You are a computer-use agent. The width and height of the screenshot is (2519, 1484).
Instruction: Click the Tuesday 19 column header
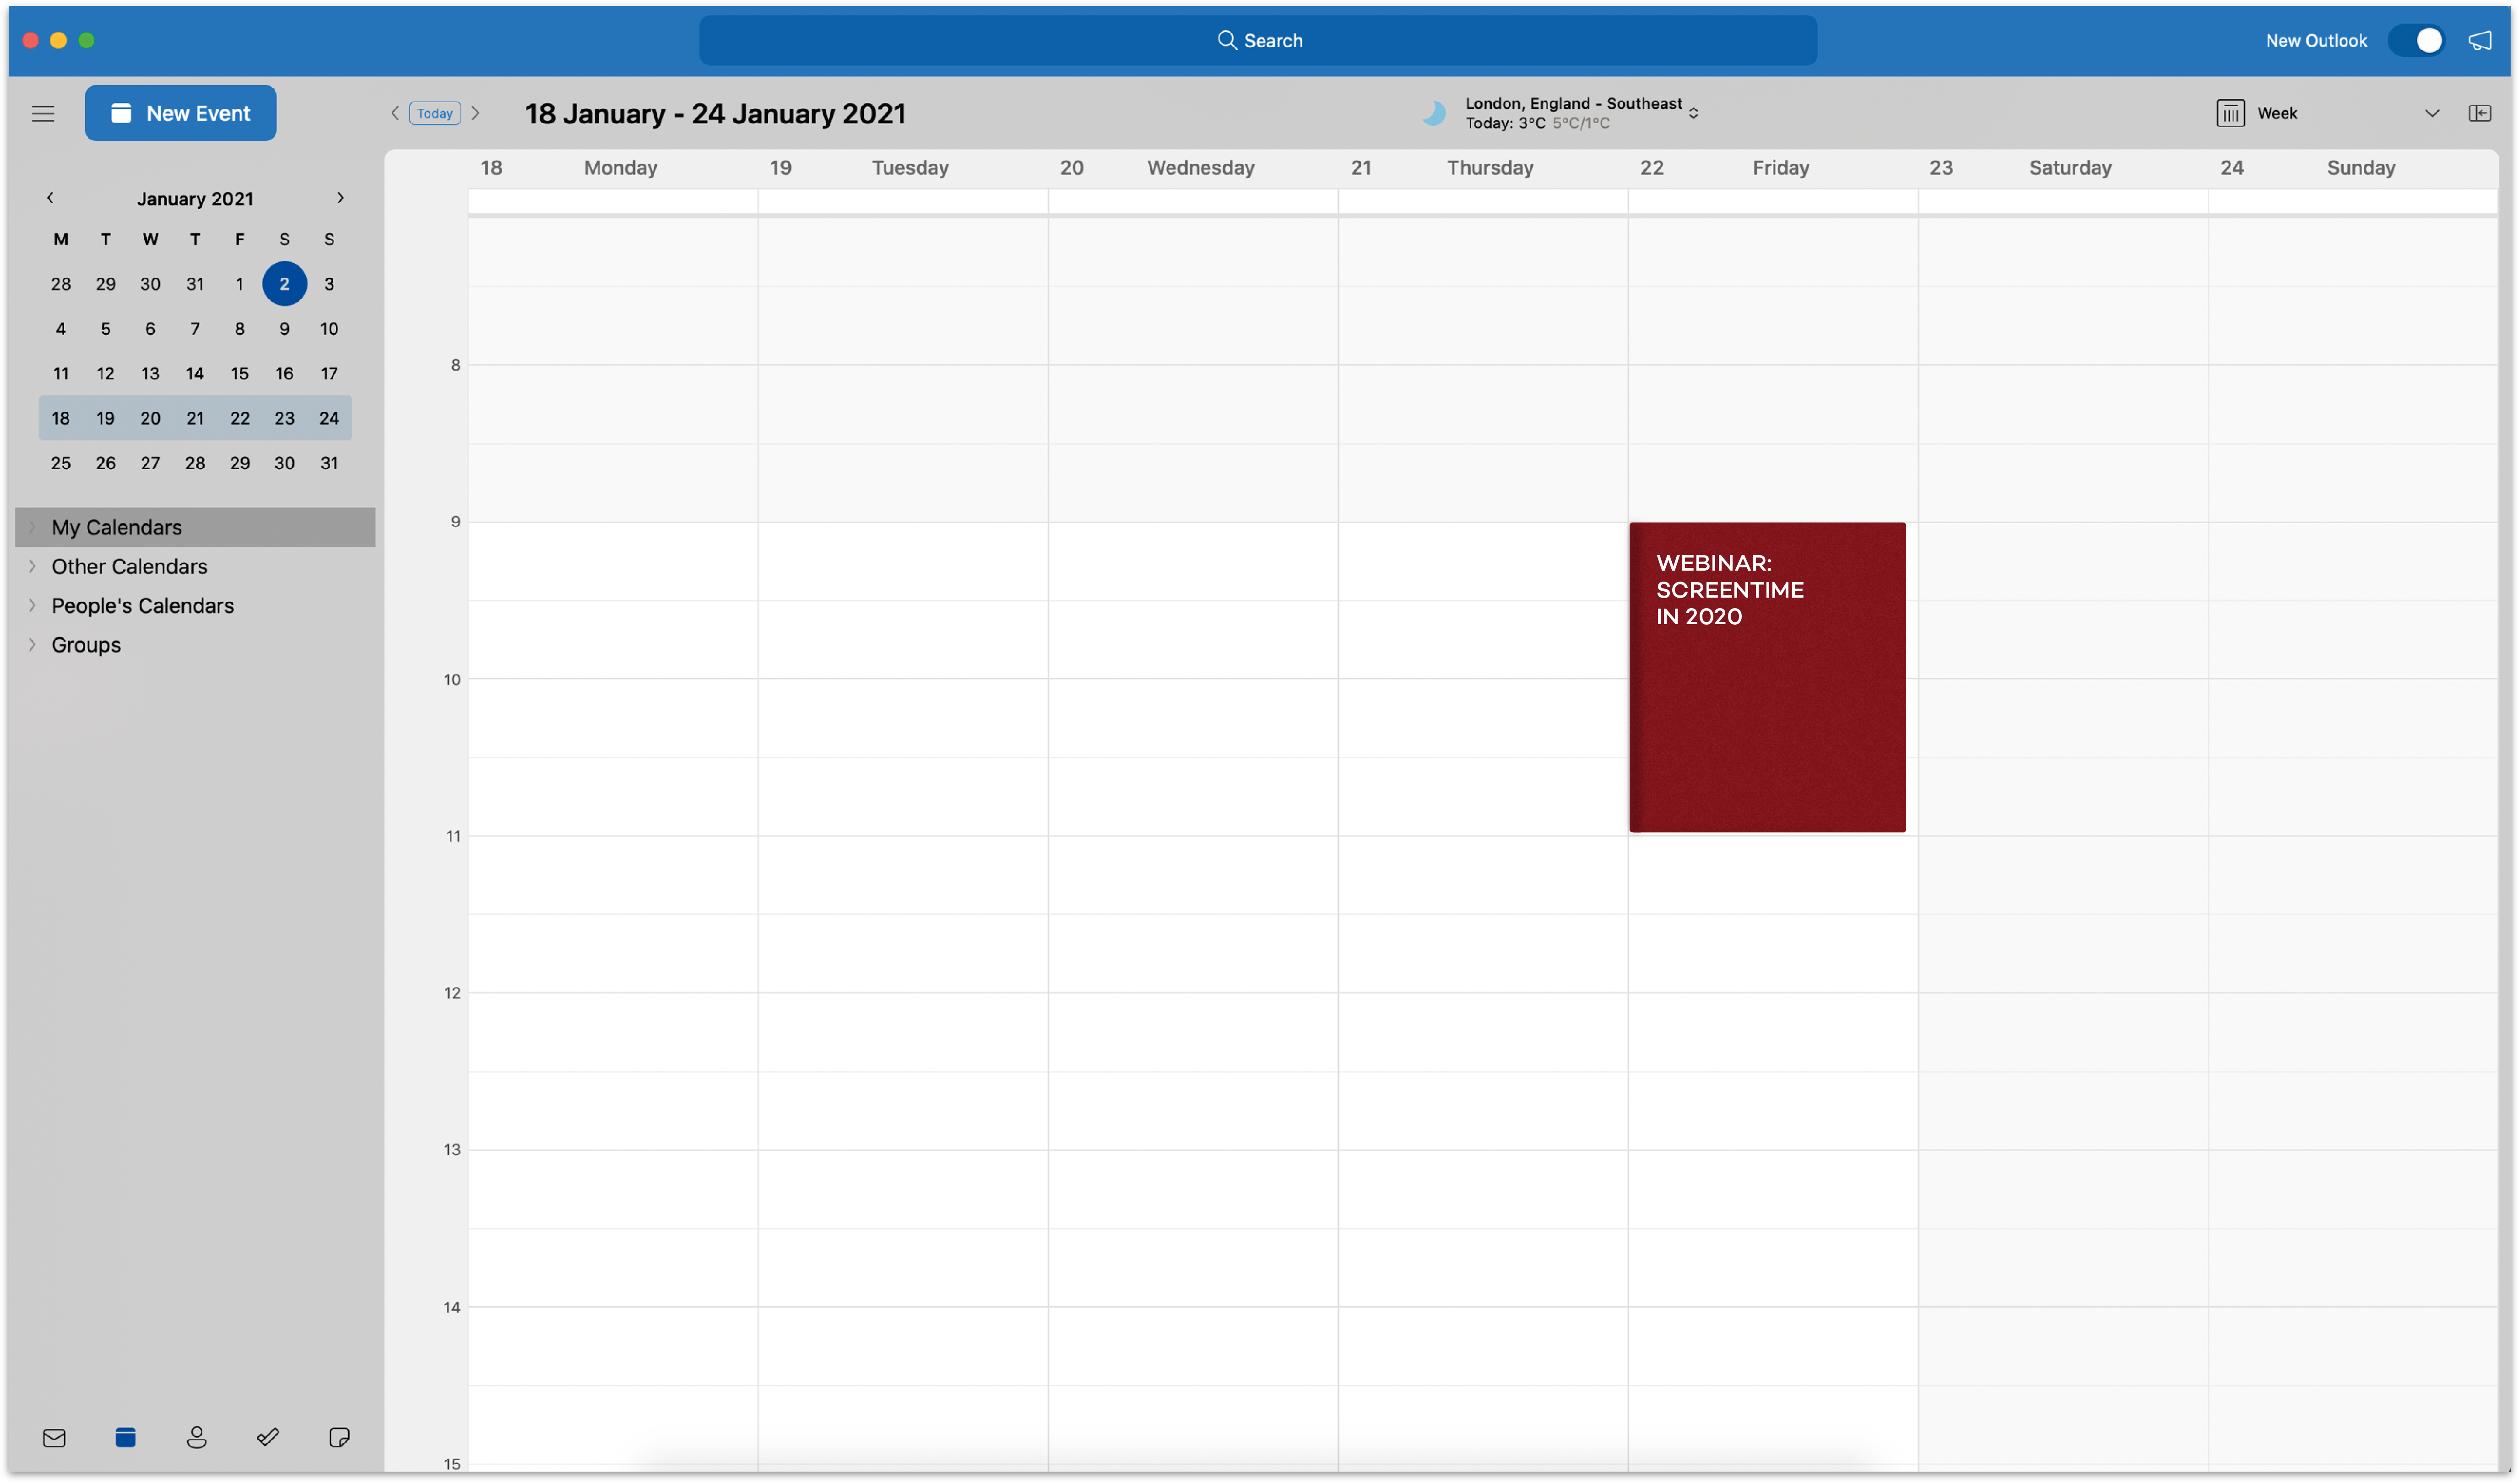tap(903, 168)
